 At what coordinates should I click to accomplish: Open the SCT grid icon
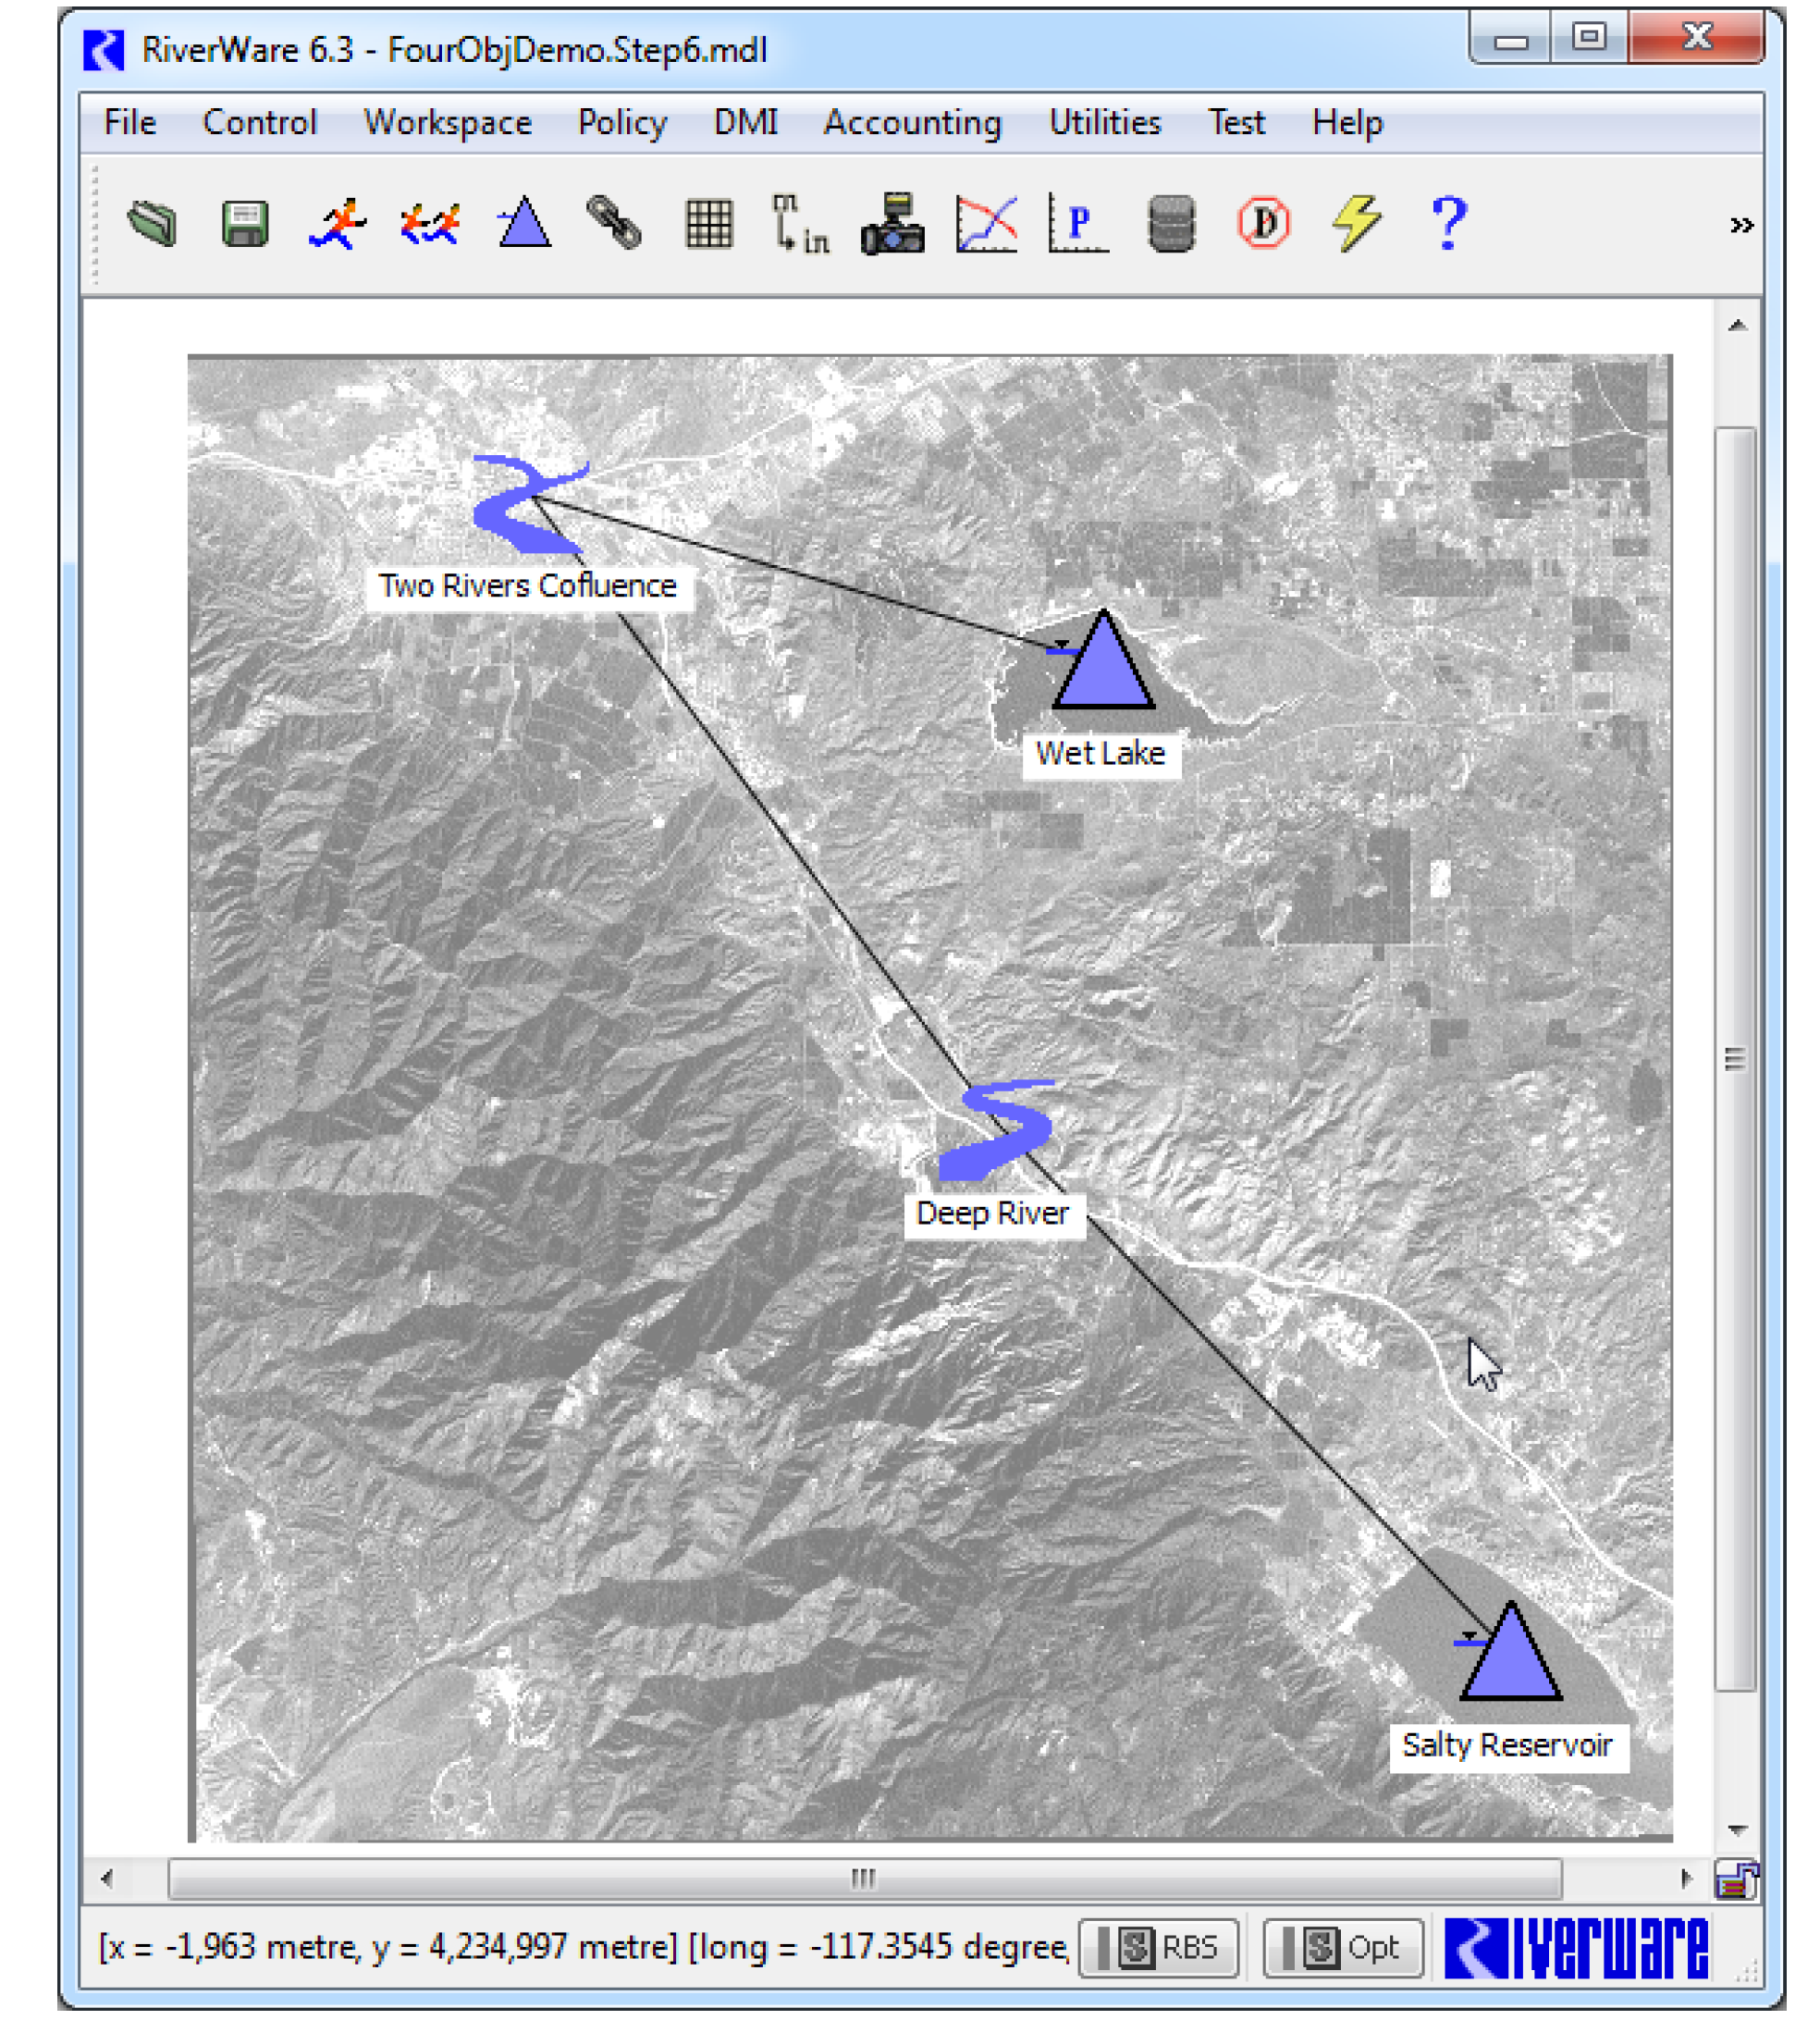pos(708,222)
